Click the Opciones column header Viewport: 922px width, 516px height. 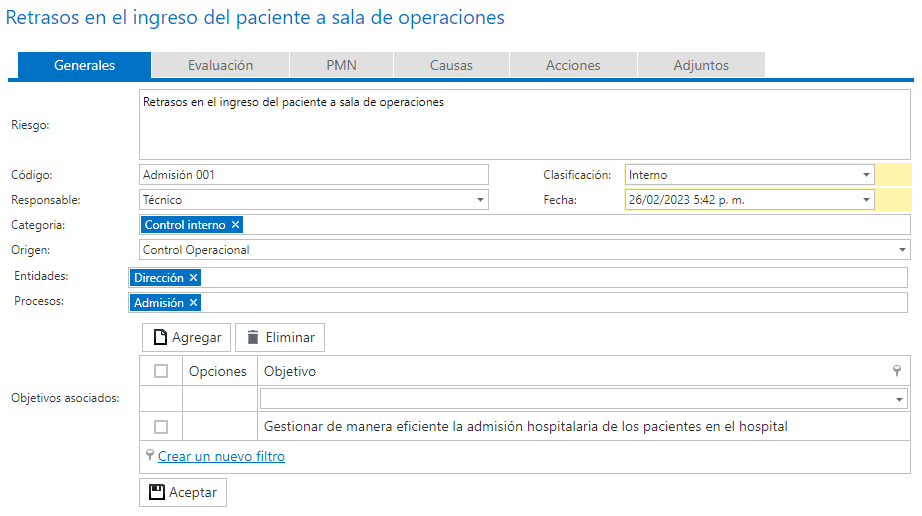pos(220,371)
